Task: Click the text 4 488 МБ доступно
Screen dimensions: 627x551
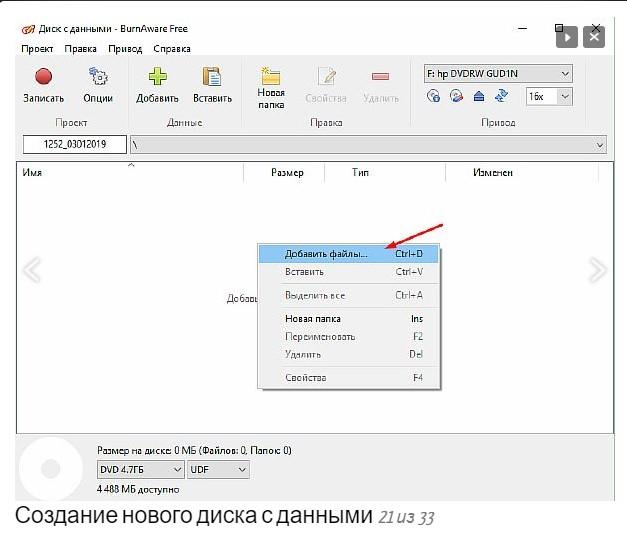Action: (138, 489)
